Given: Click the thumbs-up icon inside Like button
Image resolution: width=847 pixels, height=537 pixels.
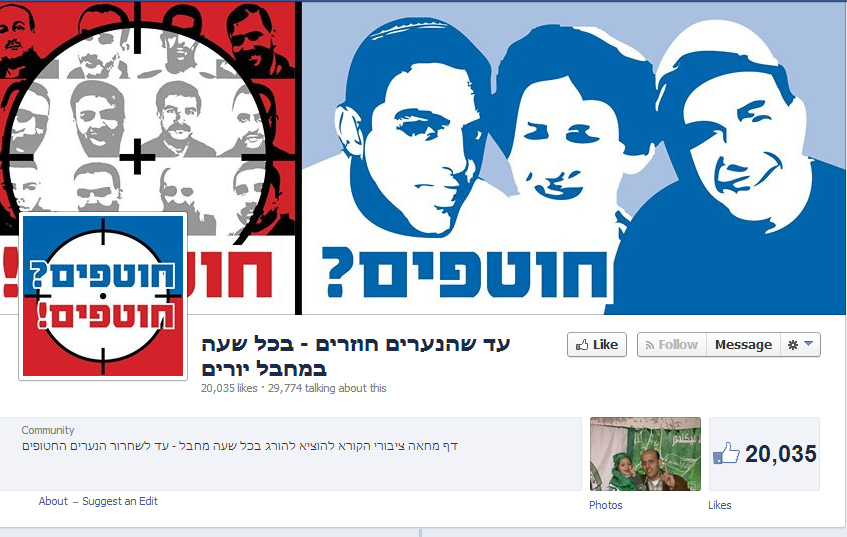Looking at the screenshot, I should (x=582, y=345).
